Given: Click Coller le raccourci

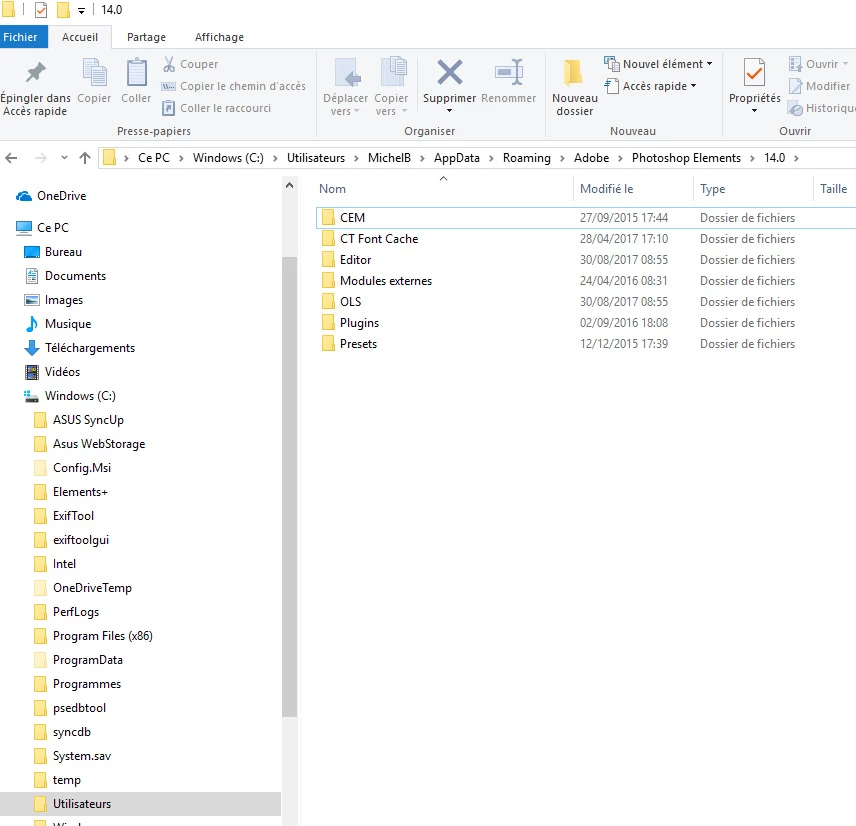Looking at the screenshot, I should tap(217, 108).
